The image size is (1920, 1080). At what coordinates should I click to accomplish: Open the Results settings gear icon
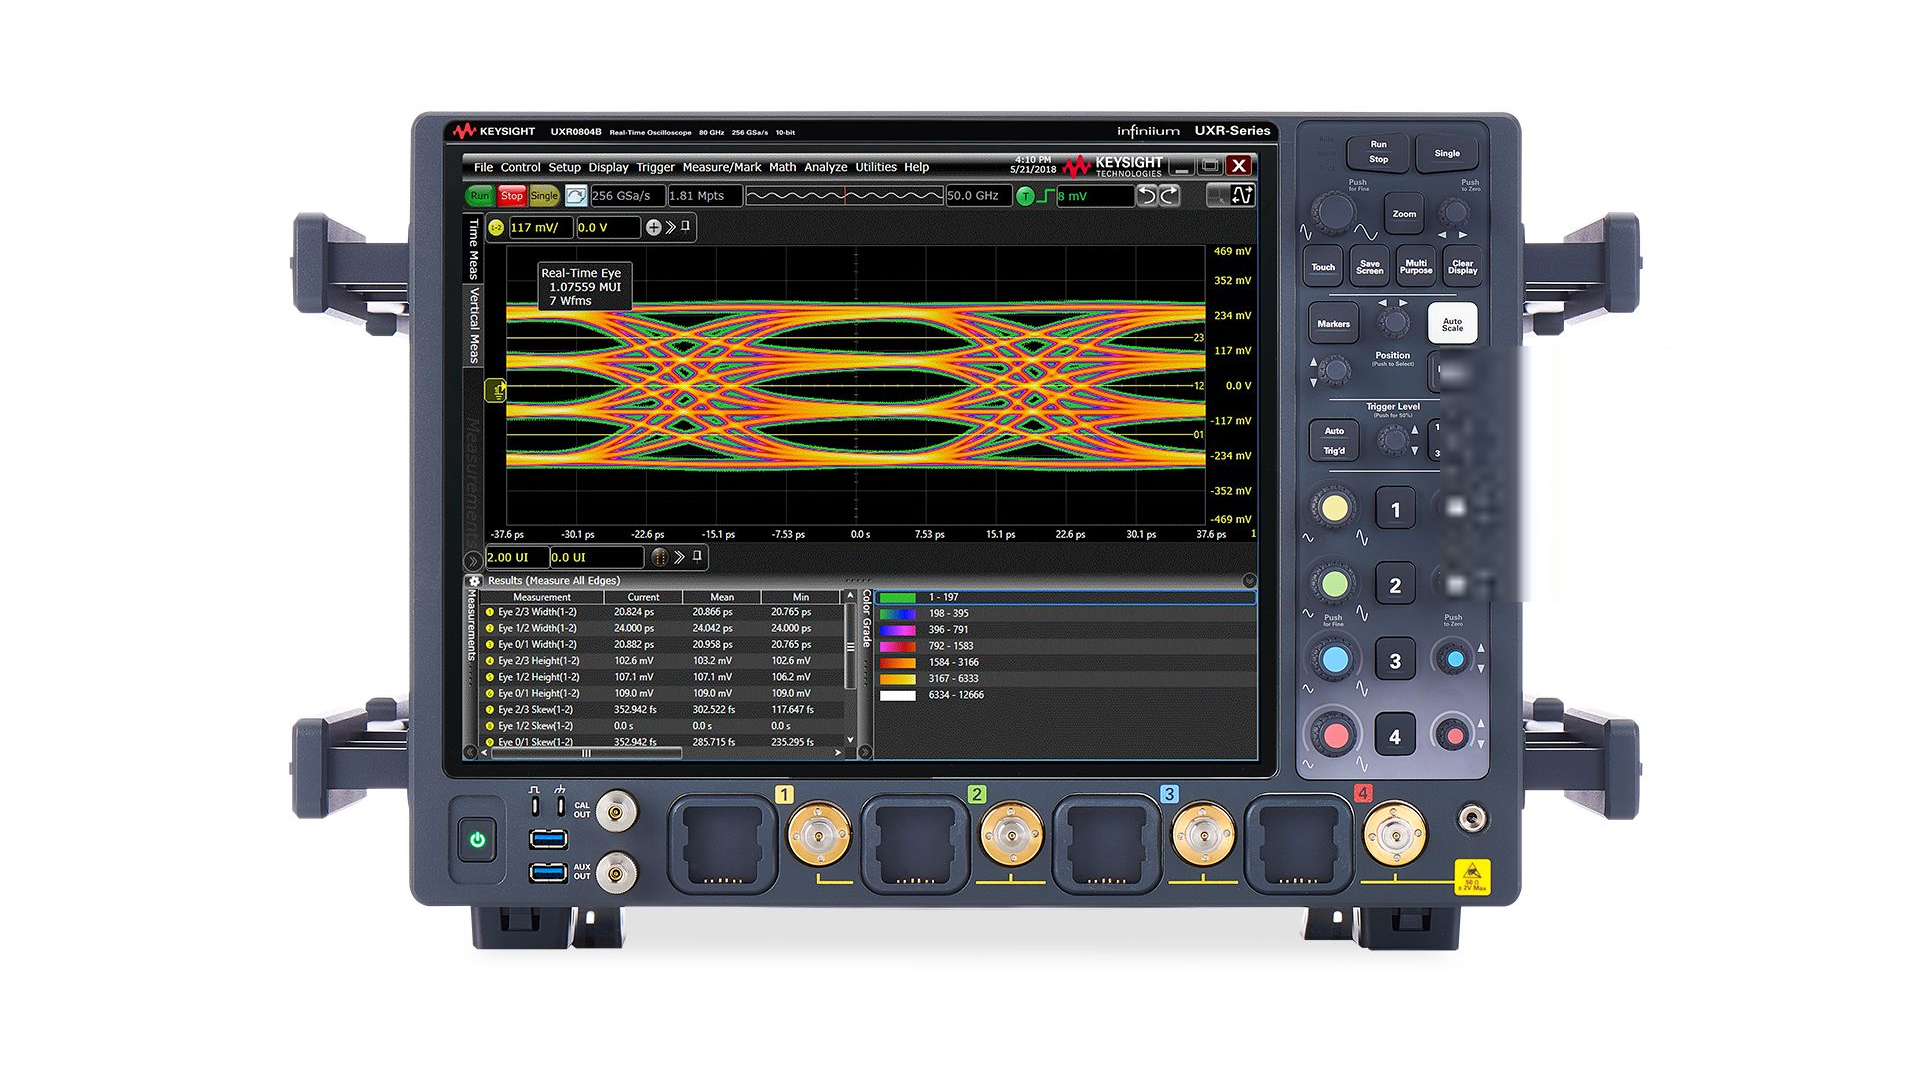[x=475, y=581]
